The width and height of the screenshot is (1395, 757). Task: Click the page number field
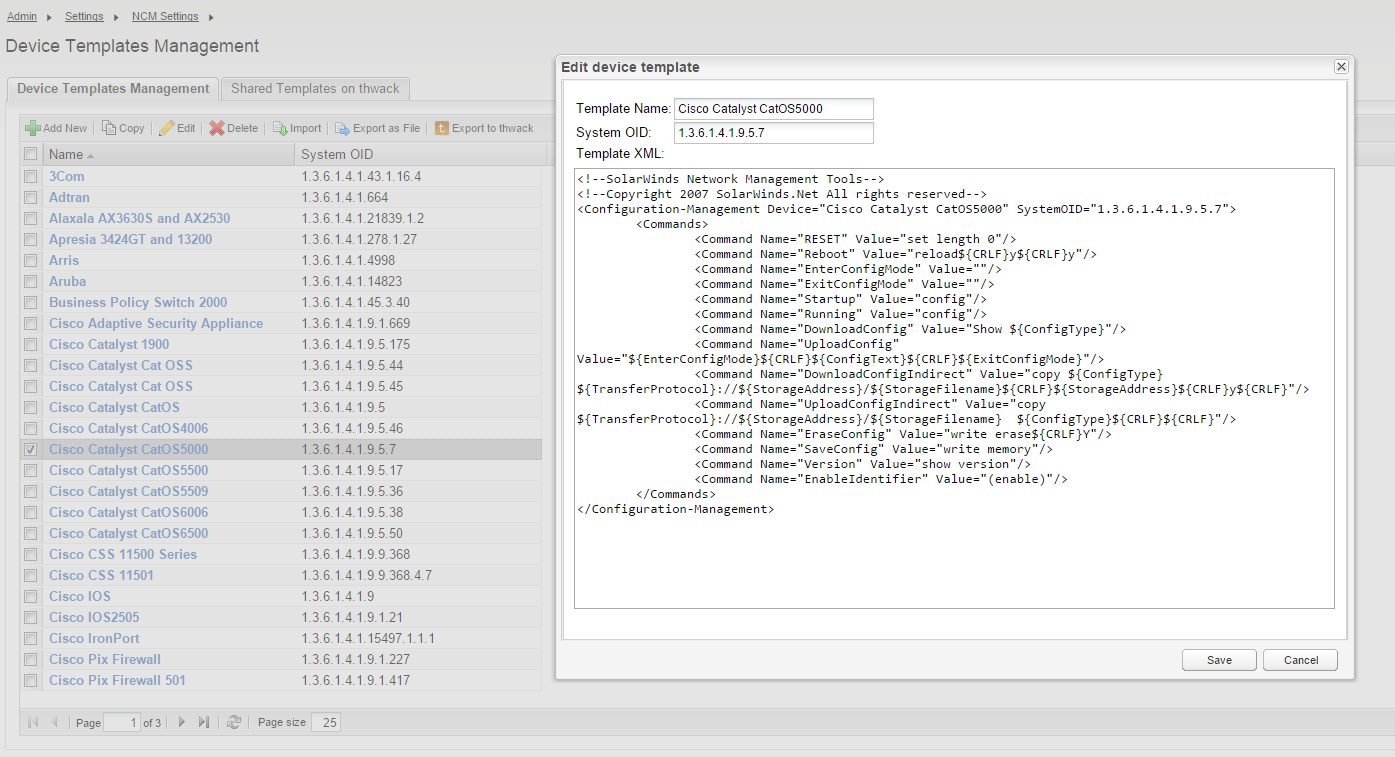(x=121, y=722)
